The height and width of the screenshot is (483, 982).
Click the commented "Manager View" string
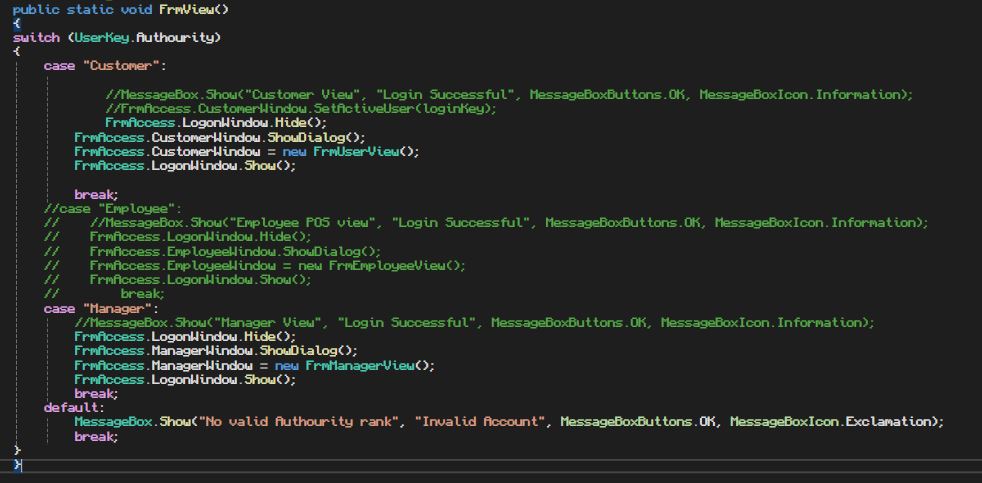point(271,323)
